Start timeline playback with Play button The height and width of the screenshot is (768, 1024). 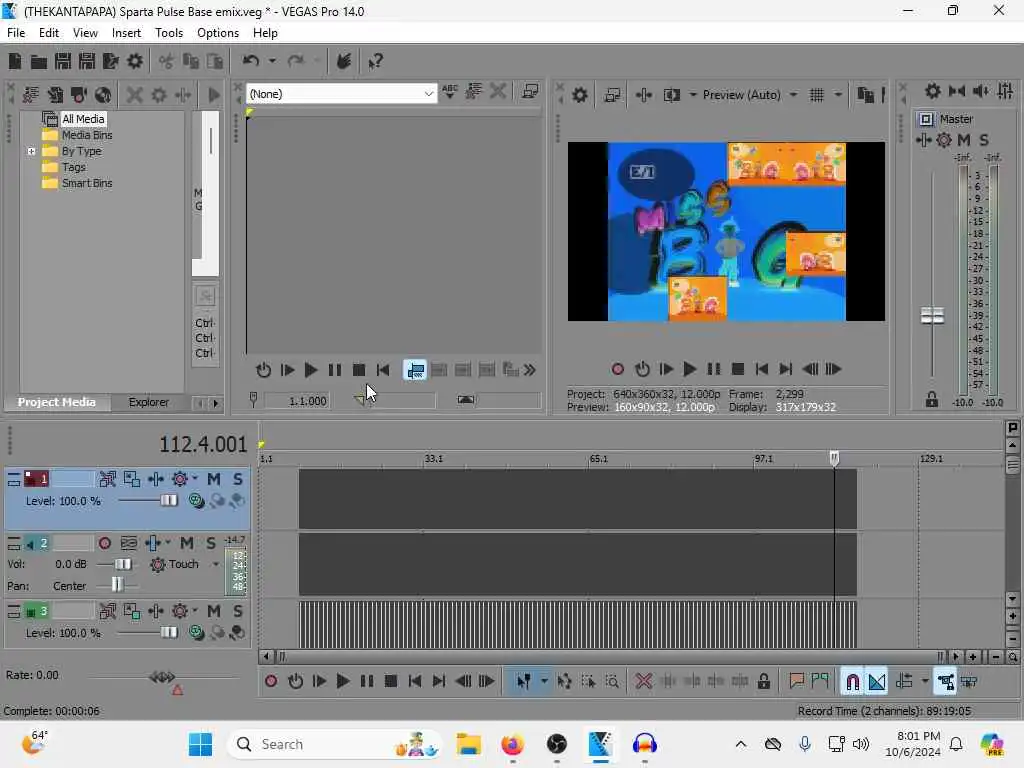pos(342,682)
